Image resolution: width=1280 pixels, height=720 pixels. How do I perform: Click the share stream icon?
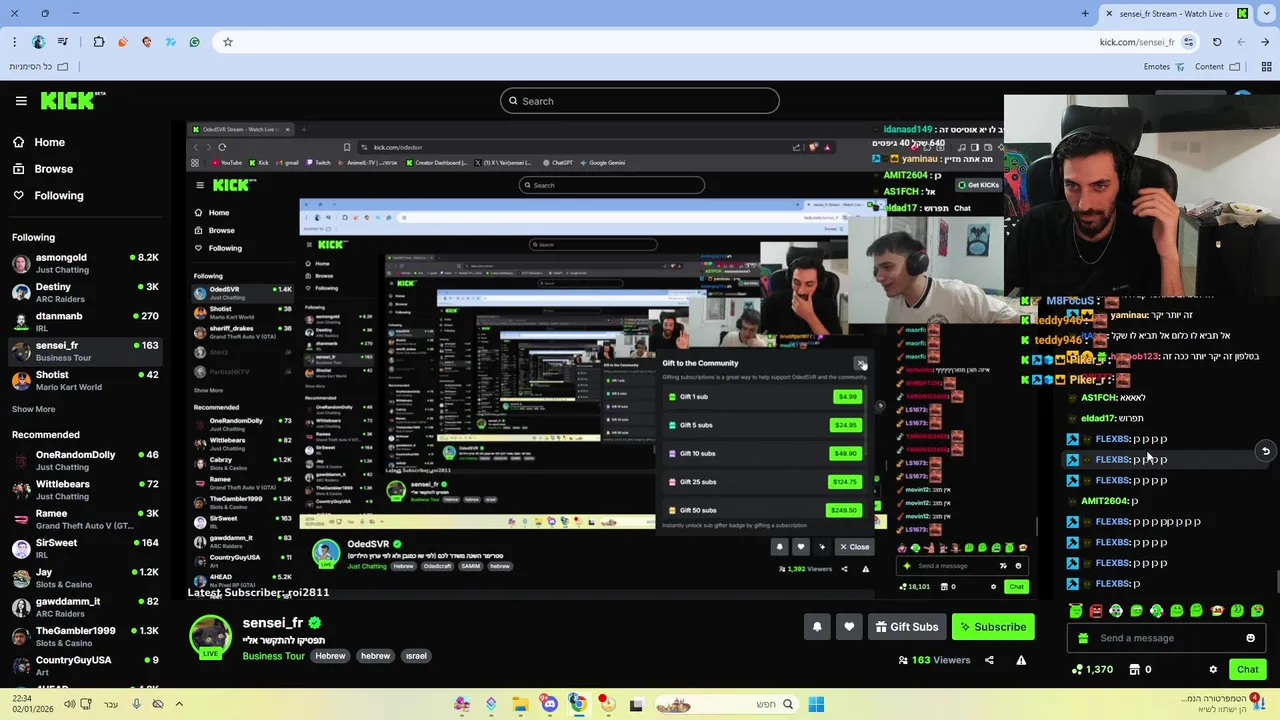[989, 660]
